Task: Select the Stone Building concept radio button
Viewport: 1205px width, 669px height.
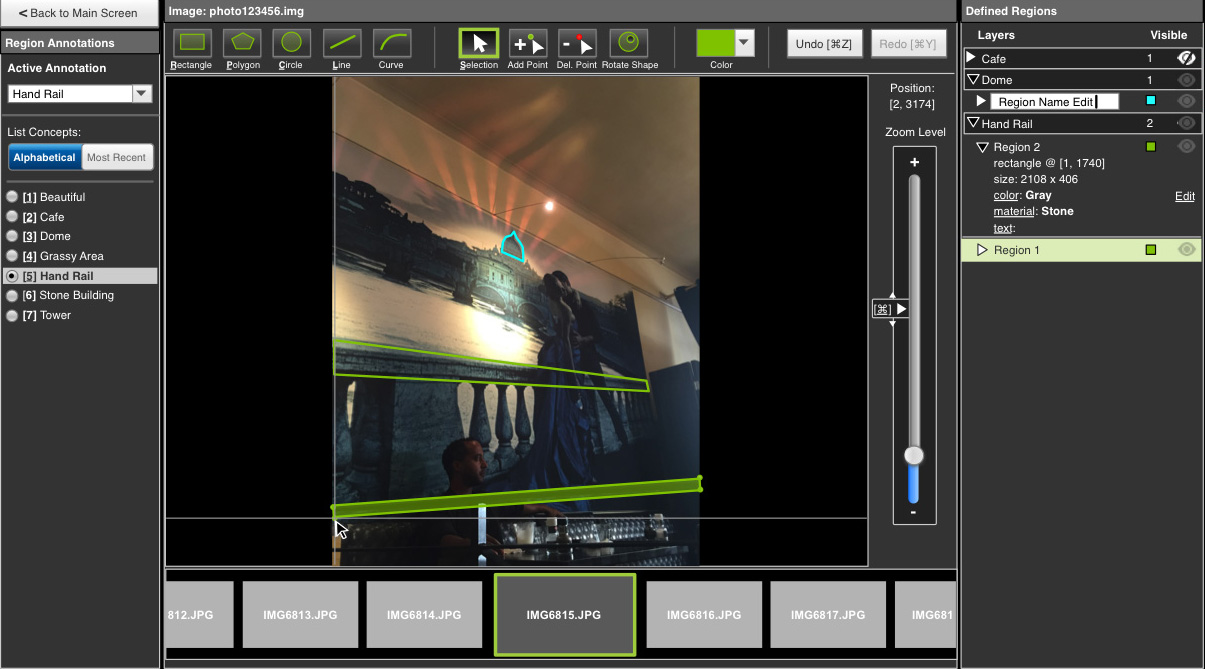Action: 12,296
